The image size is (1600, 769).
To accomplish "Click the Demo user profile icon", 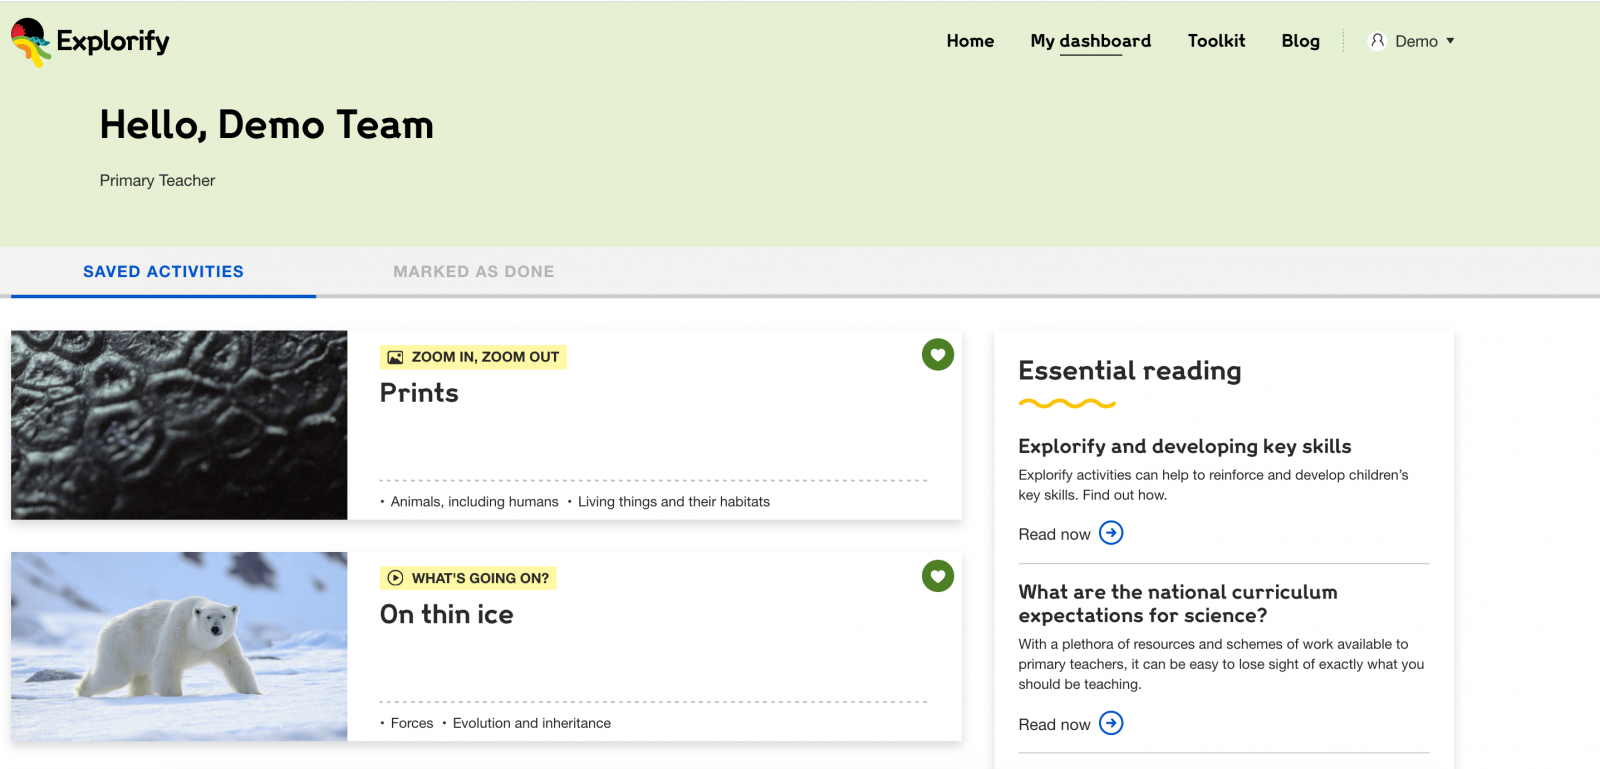I will point(1377,41).
